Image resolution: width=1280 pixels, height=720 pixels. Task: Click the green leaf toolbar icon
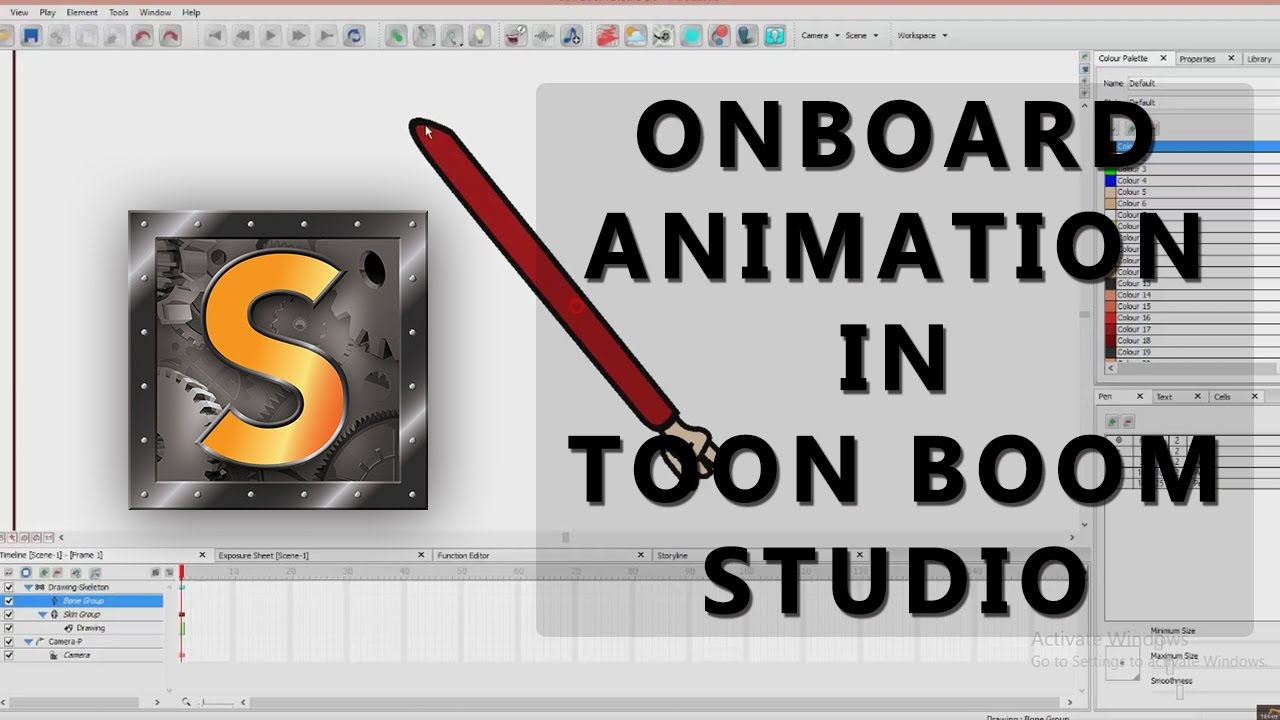click(x=397, y=36)
